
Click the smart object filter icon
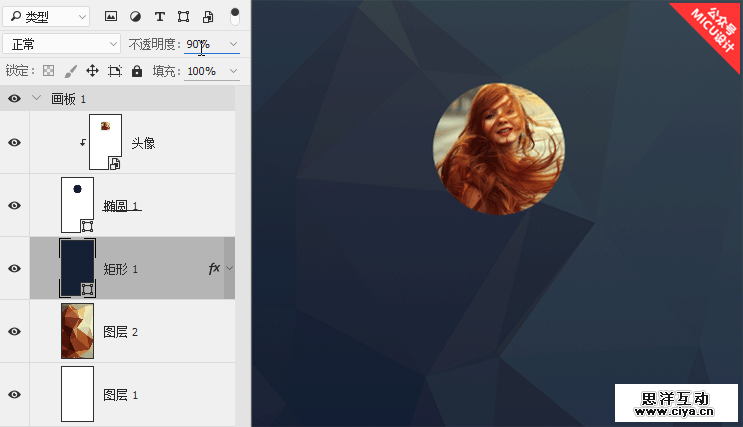[x=207, y=17]
